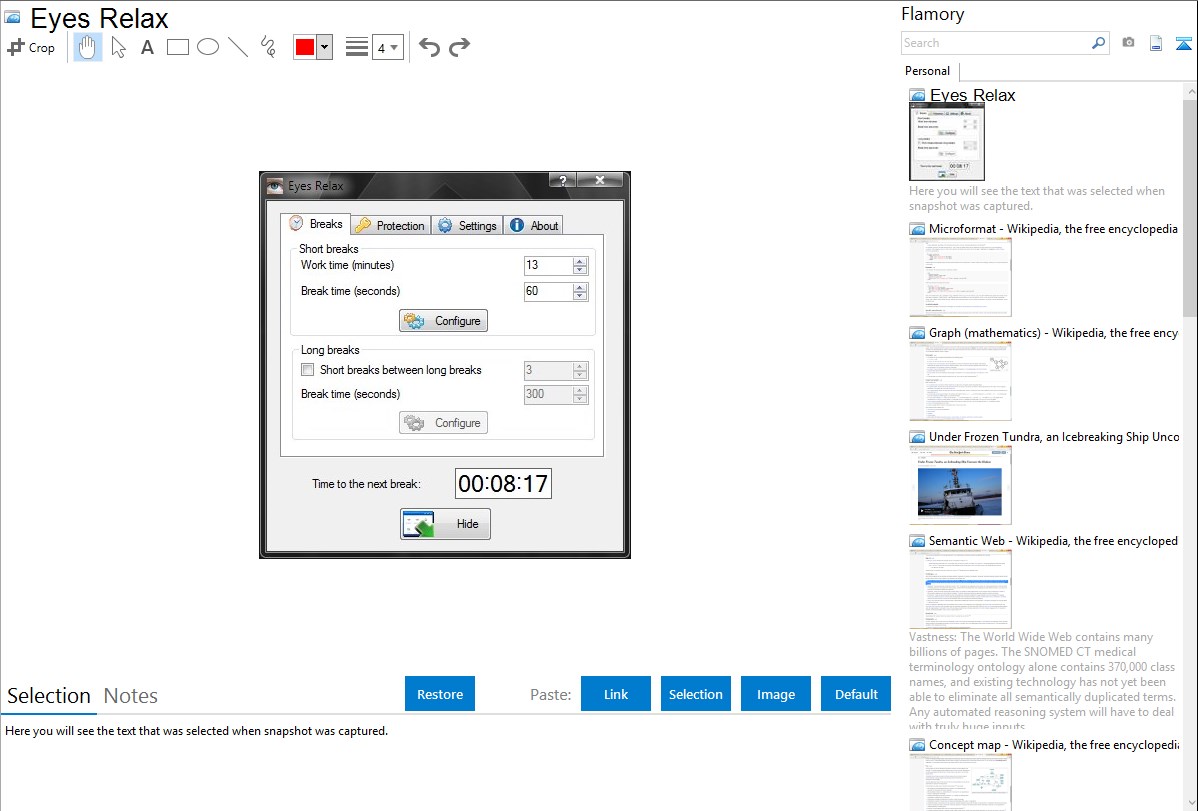This screenshot has height=811, width=1198.
Task: Pick the freehand scribble tool
Action: (268, 47)
